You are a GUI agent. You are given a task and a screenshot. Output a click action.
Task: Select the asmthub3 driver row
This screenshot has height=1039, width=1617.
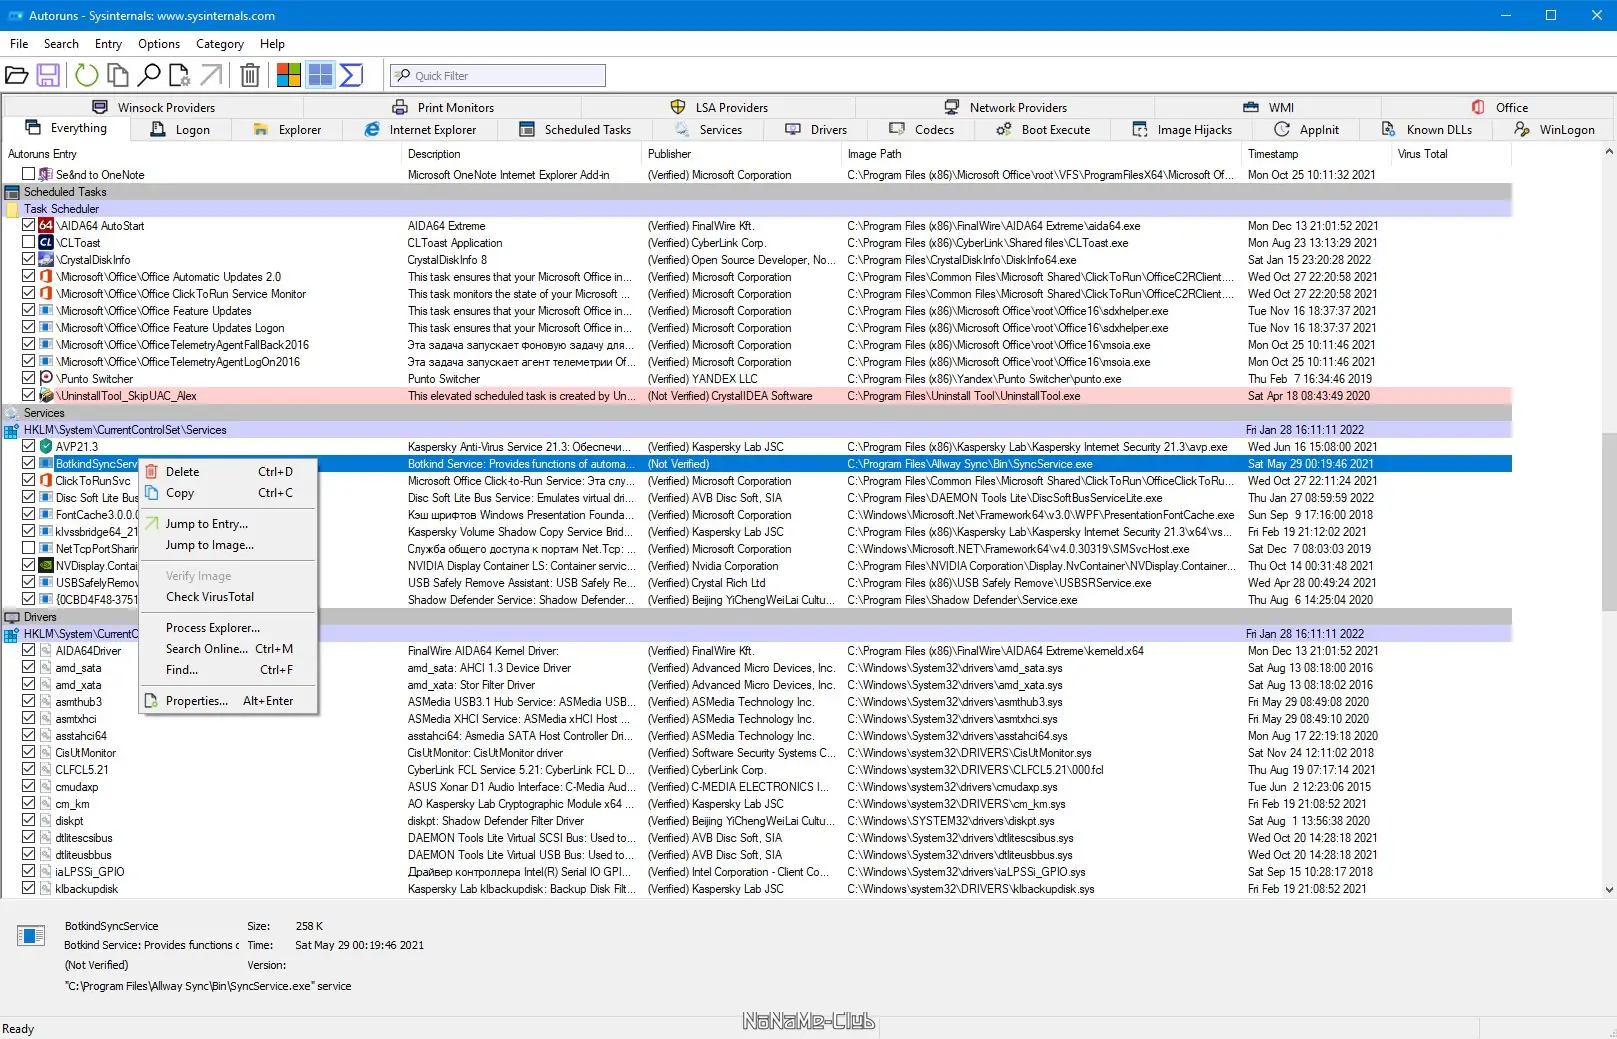tap(757, 702)
